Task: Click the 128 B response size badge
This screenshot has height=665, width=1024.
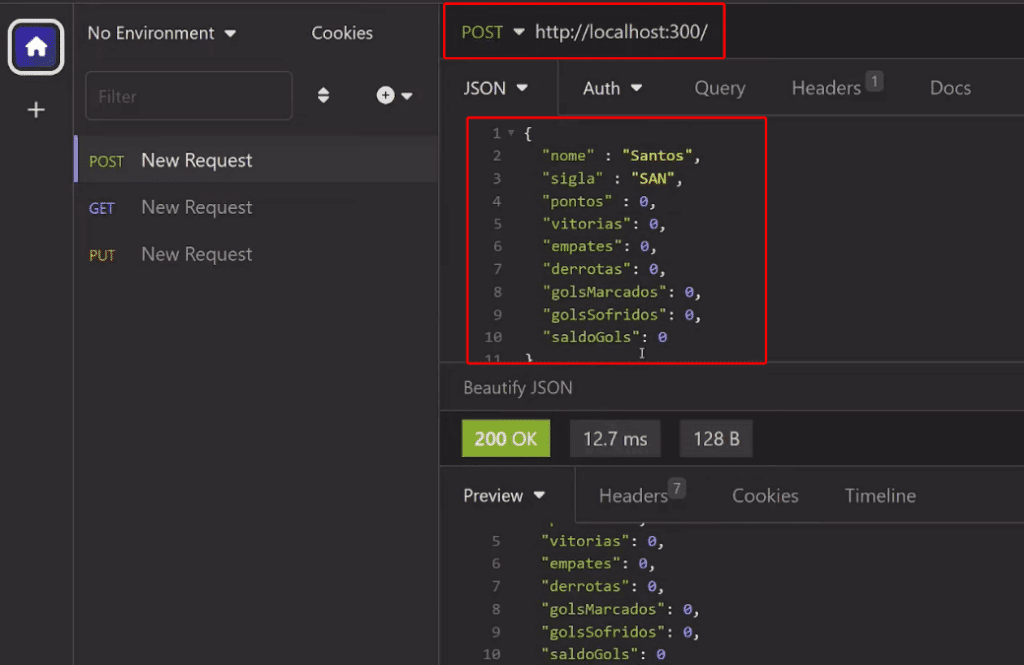Action: (x=716, y=438)
